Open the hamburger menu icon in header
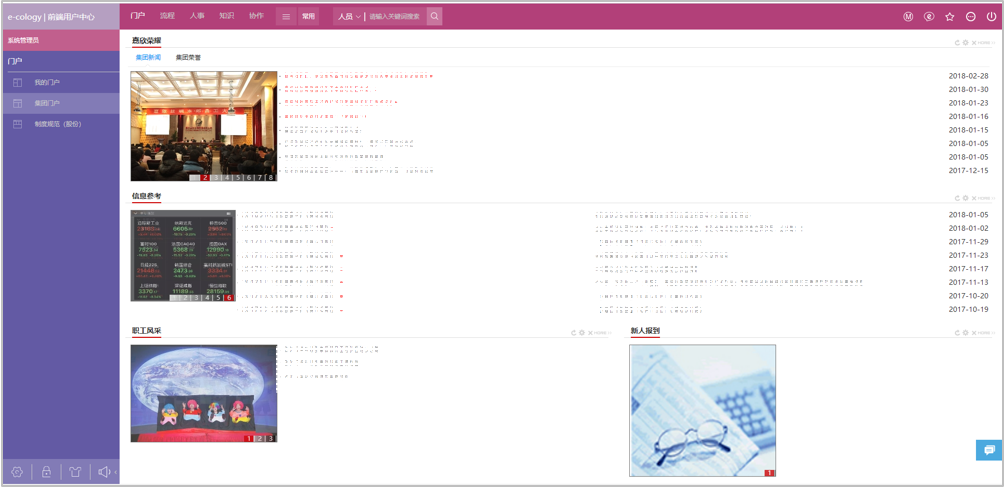Viewport: 1004px width, 488px height. pyautogui.click(x=286, y=17)
